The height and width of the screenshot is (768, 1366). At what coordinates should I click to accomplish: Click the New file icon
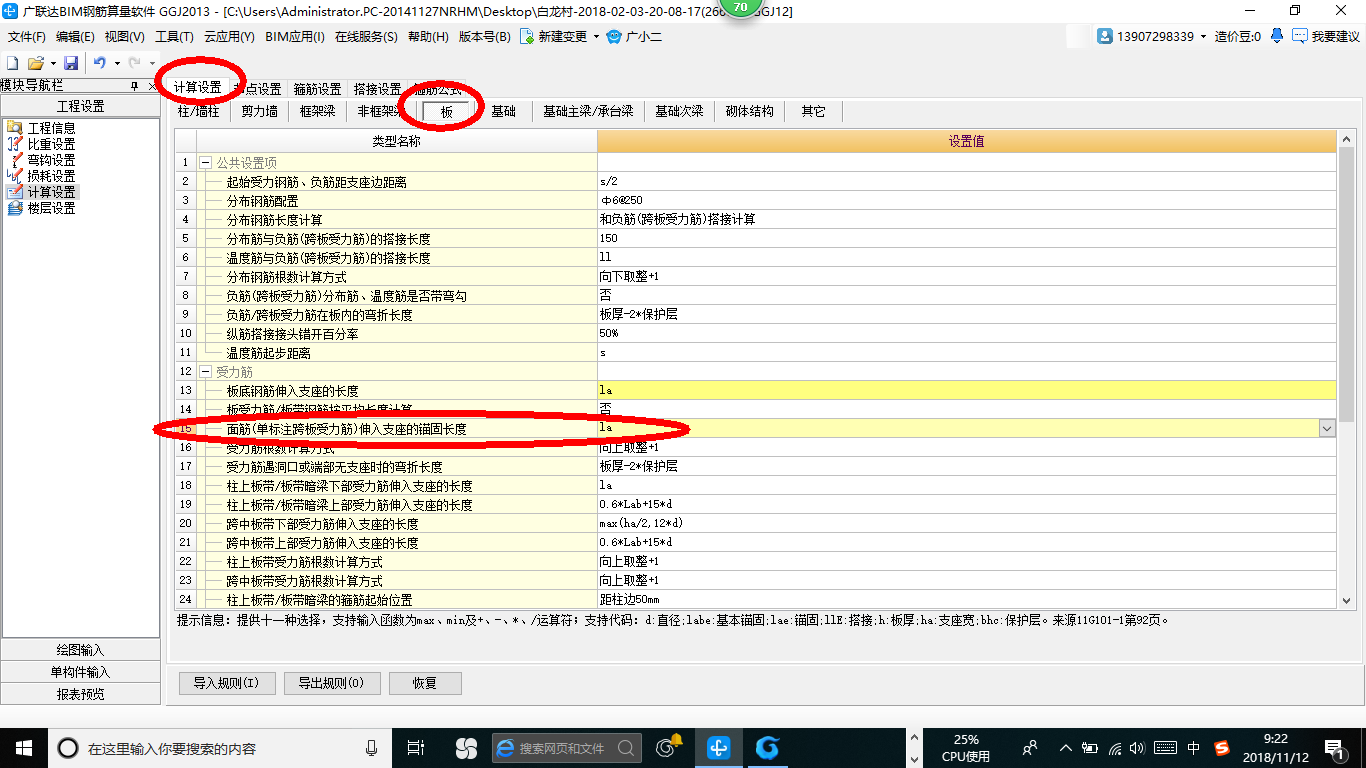click(13, 62)
